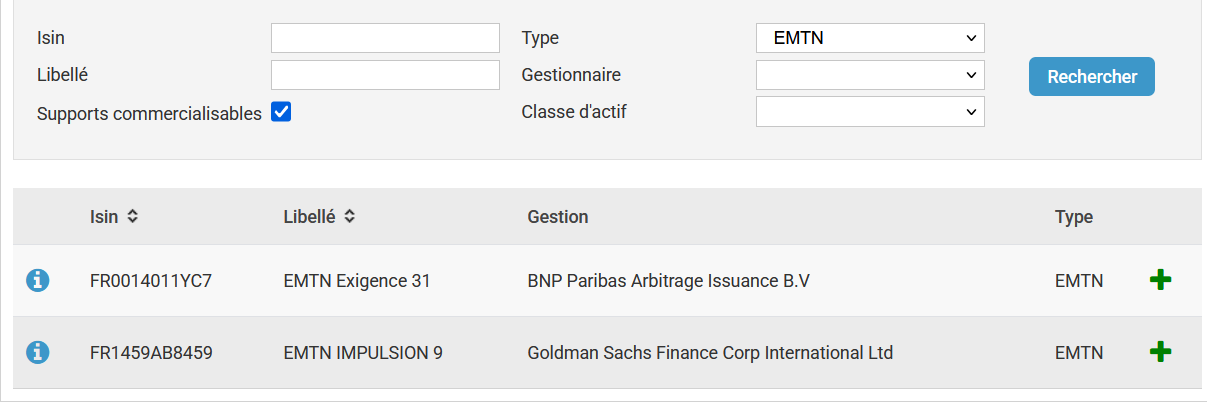Click the EMTN Exigence 31 label
Screen dimensions: 1207x413
[x=357, y=281]
